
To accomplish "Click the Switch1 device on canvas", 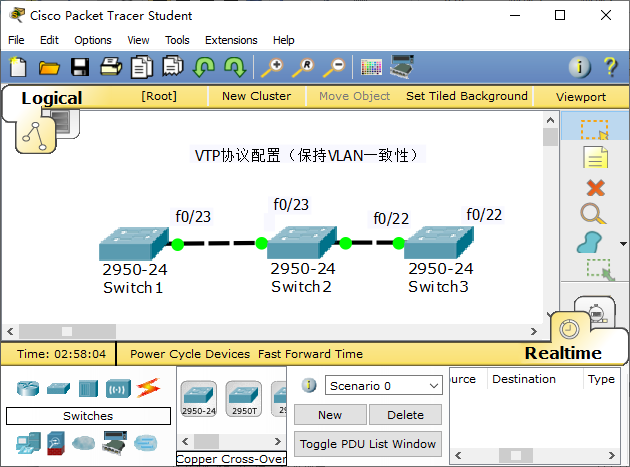I will (x=134, y=244).
